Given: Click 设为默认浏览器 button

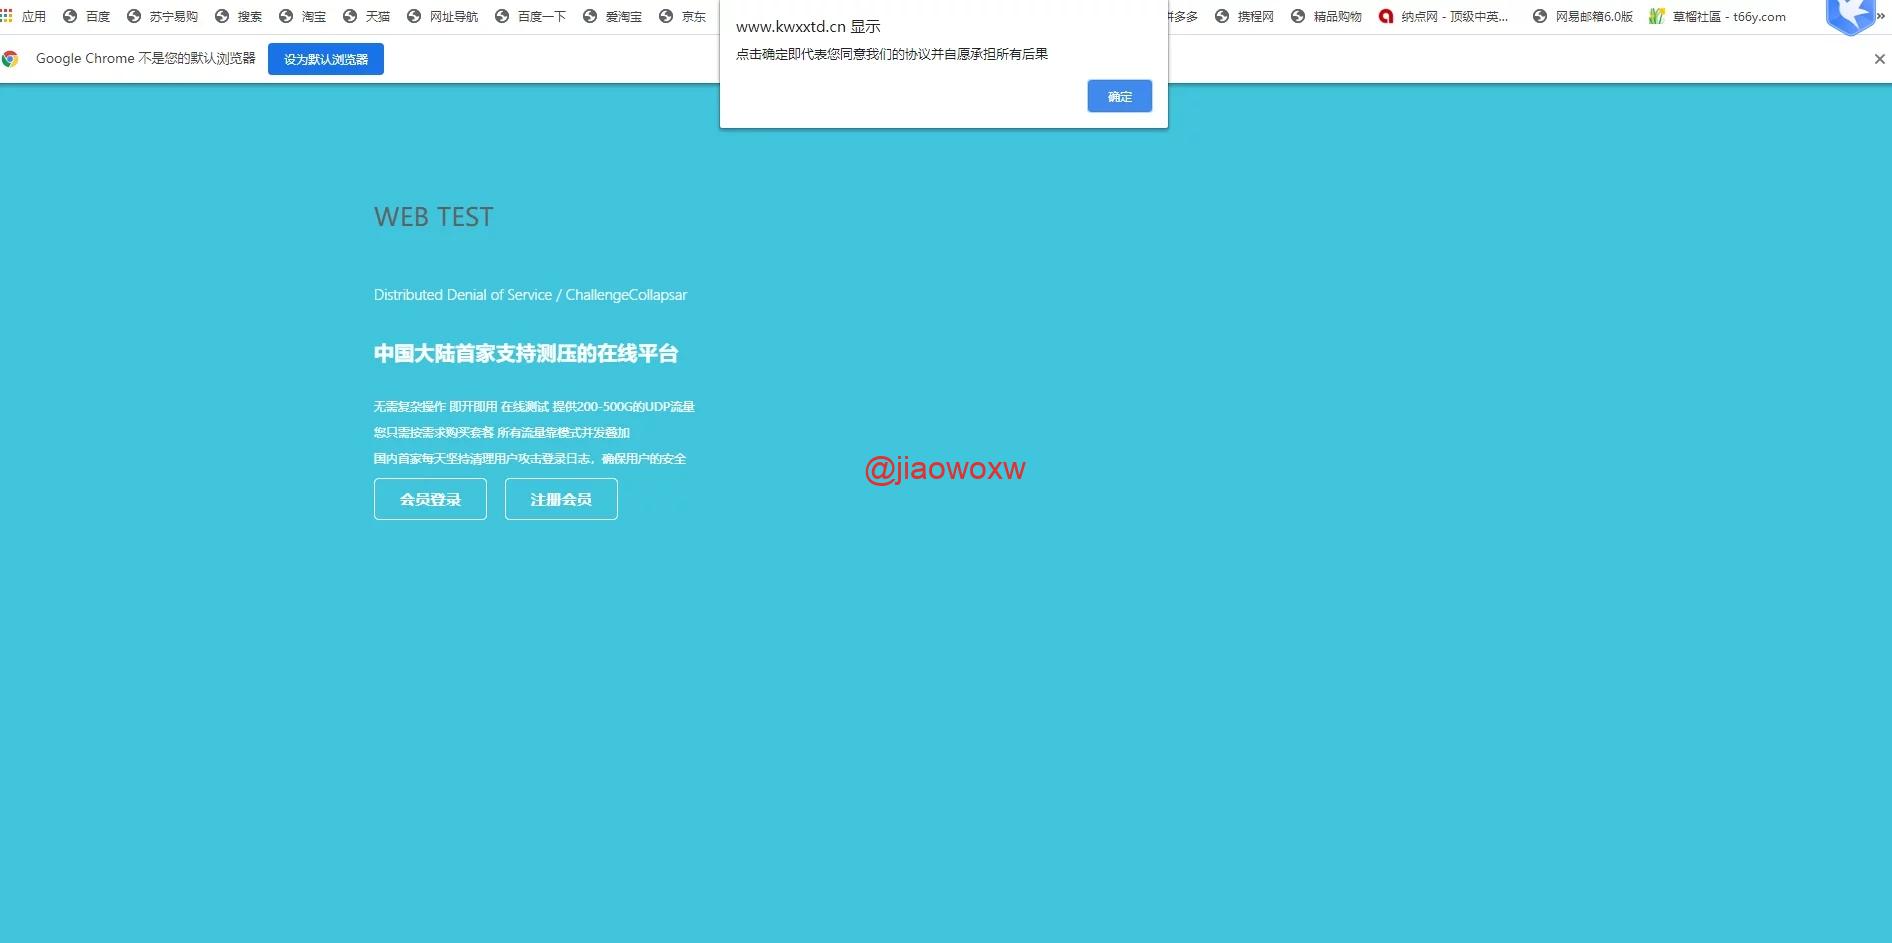Looking at the screenshot, I should click(x=326, y=59).
